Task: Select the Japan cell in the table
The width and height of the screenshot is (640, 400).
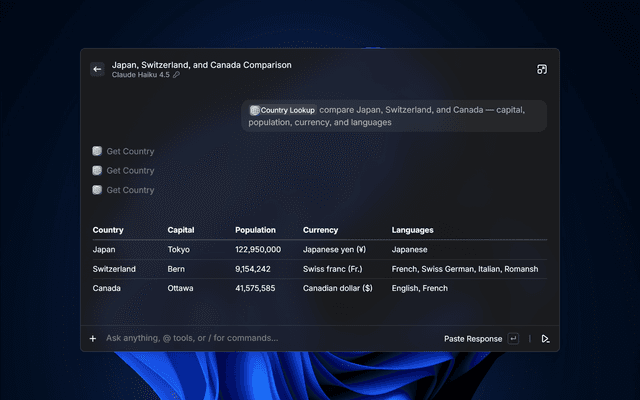Action: (104, 249)
